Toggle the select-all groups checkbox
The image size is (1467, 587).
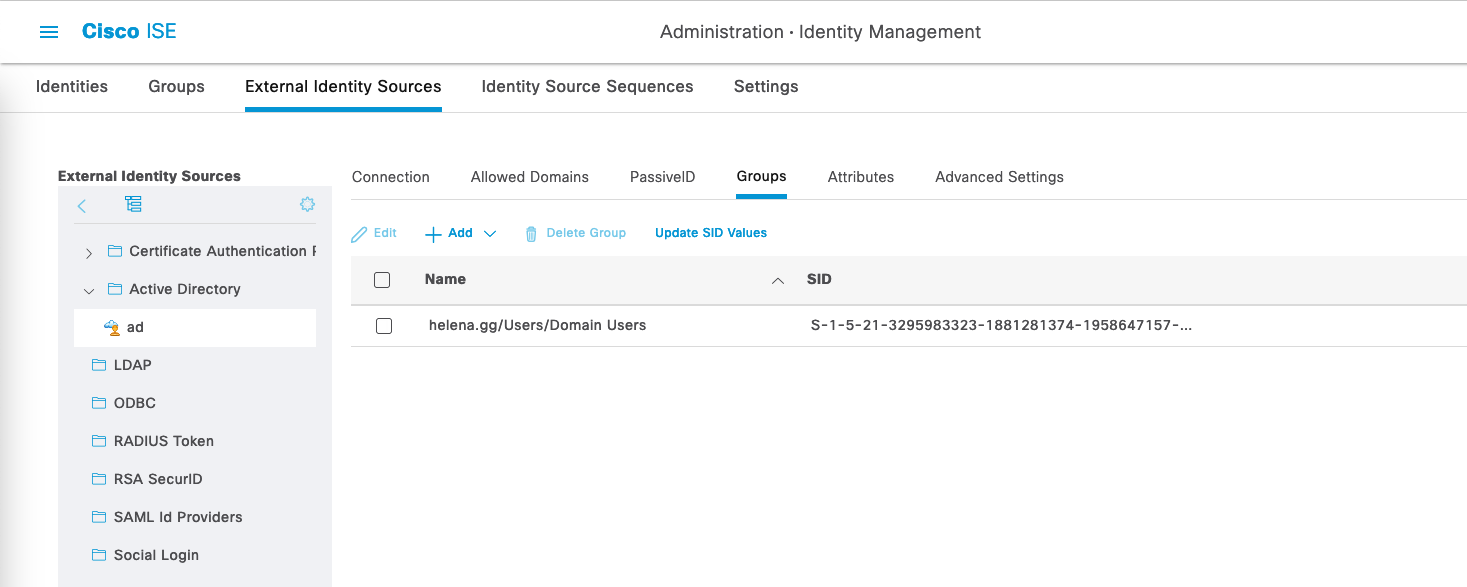(382, 280)
